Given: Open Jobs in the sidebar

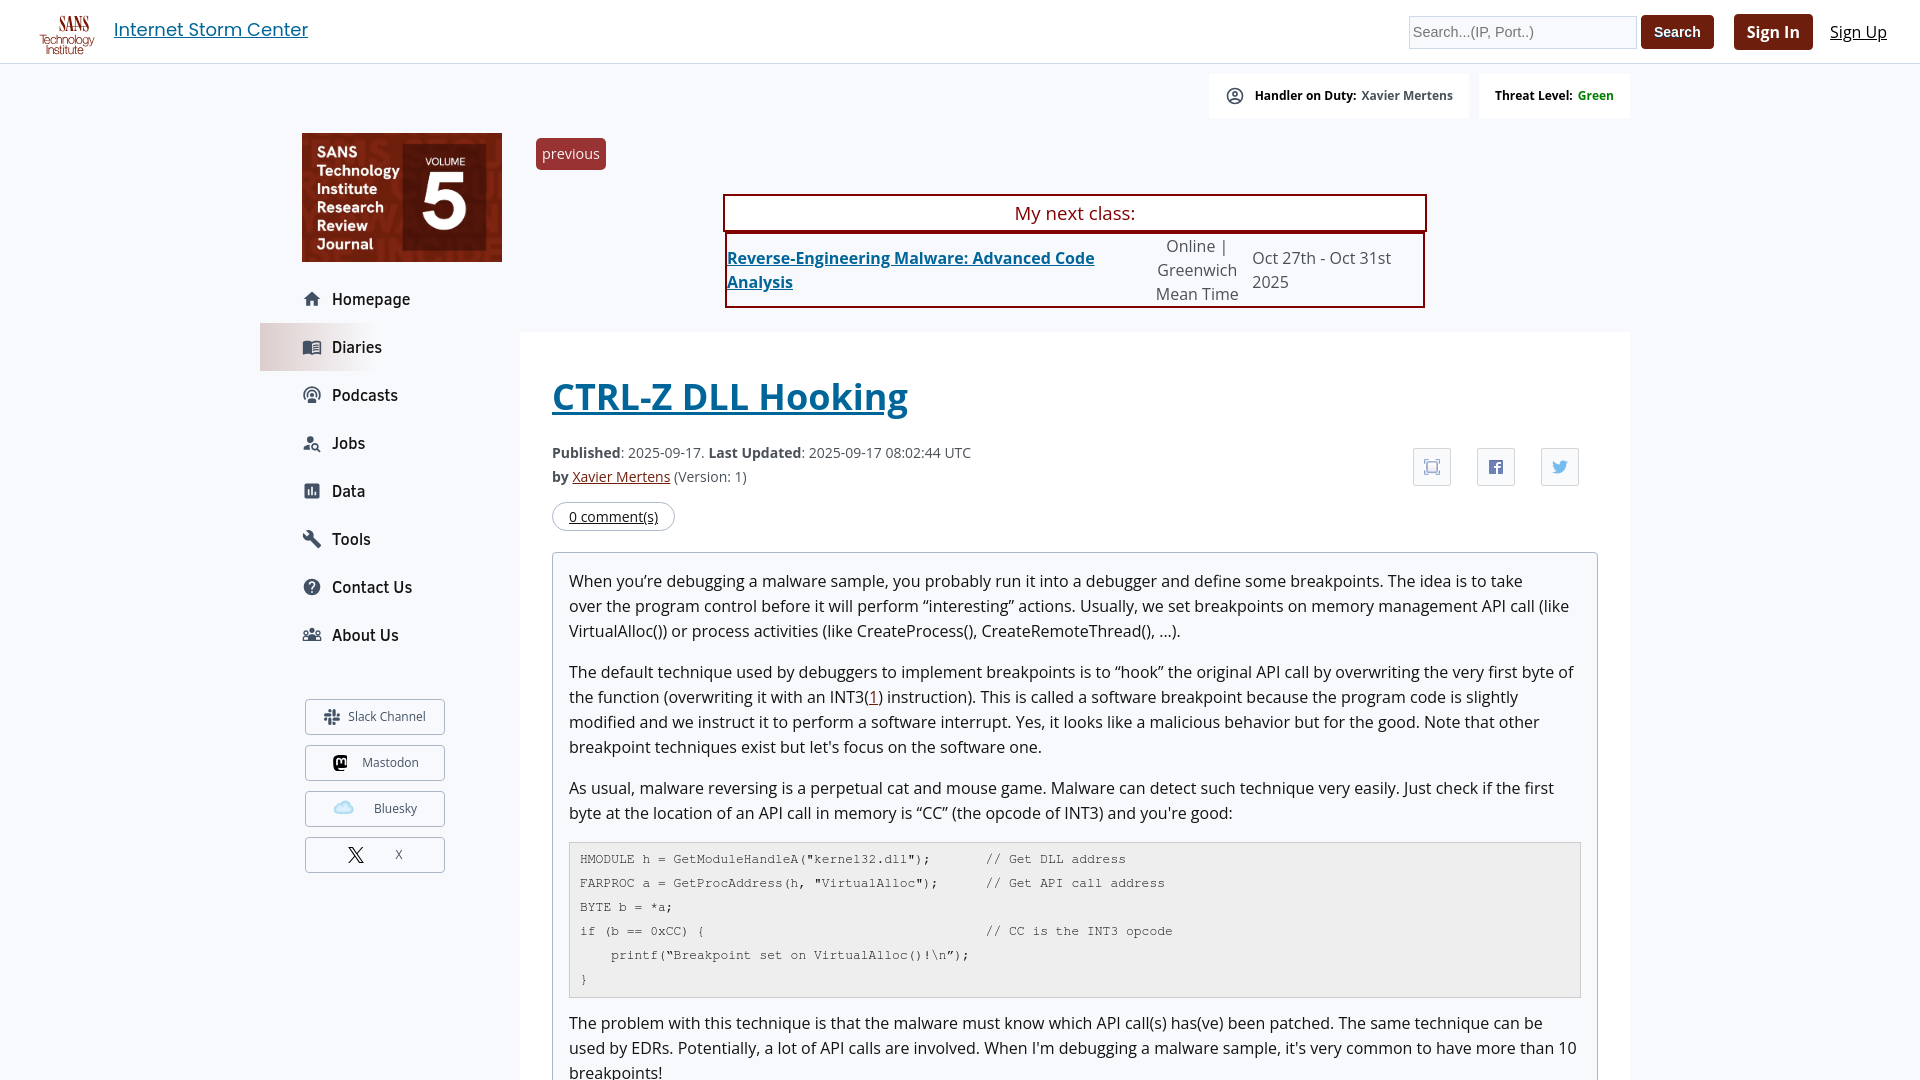Looking at the screenshot, I should [348, 443].
